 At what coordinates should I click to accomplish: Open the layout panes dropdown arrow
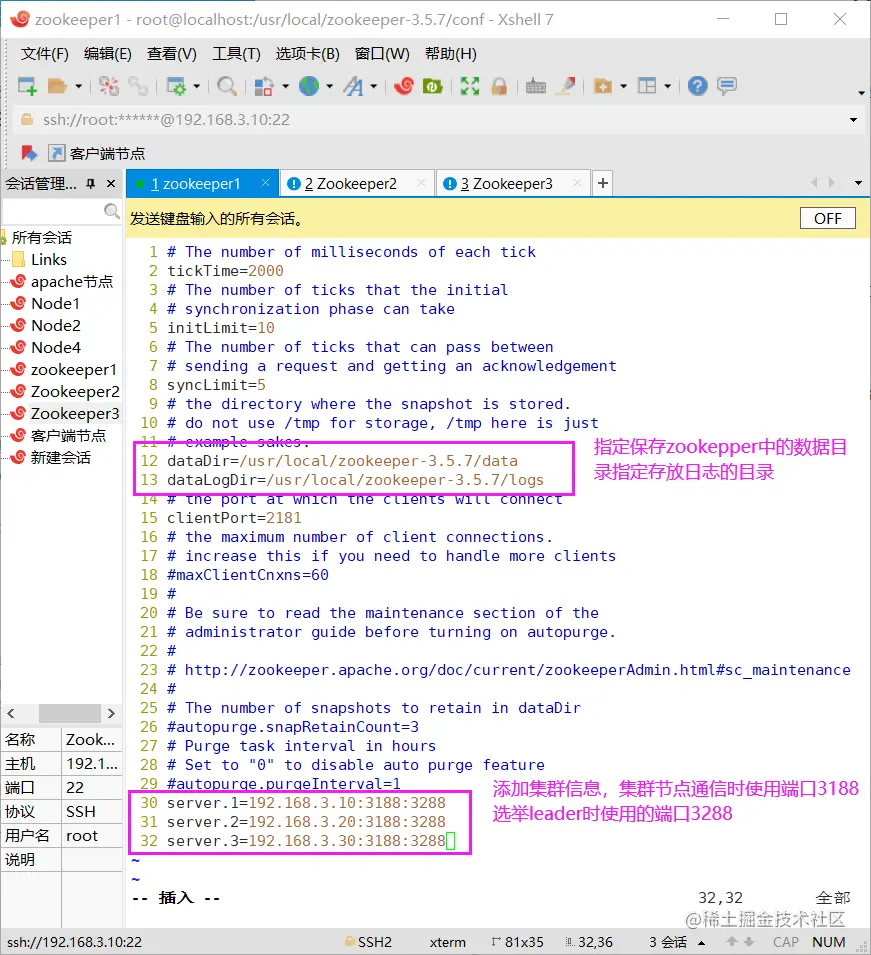pos(668,86)
